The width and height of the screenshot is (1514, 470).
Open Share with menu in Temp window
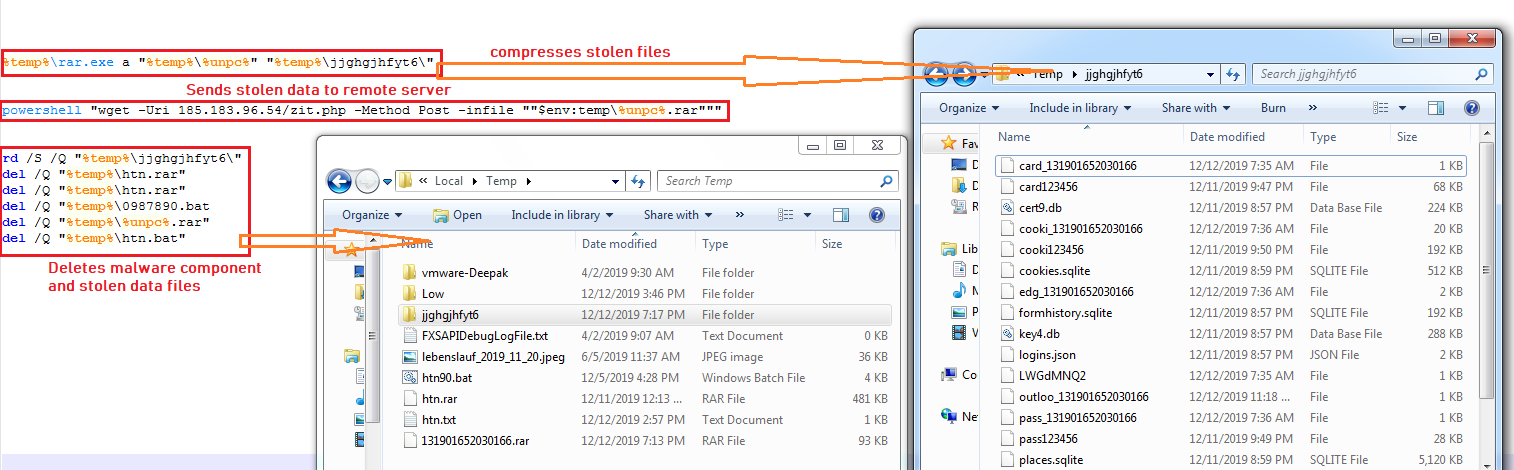coord(677,215)
